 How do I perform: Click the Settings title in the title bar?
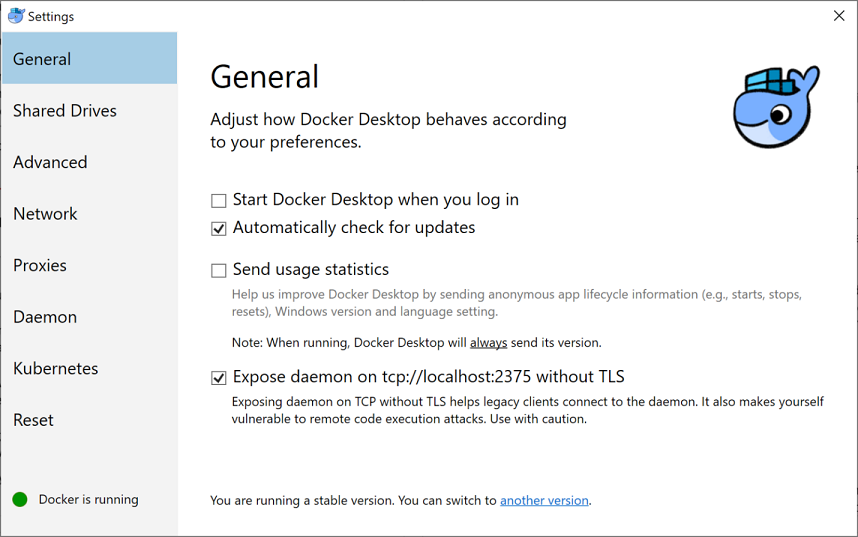coord(51,17)
